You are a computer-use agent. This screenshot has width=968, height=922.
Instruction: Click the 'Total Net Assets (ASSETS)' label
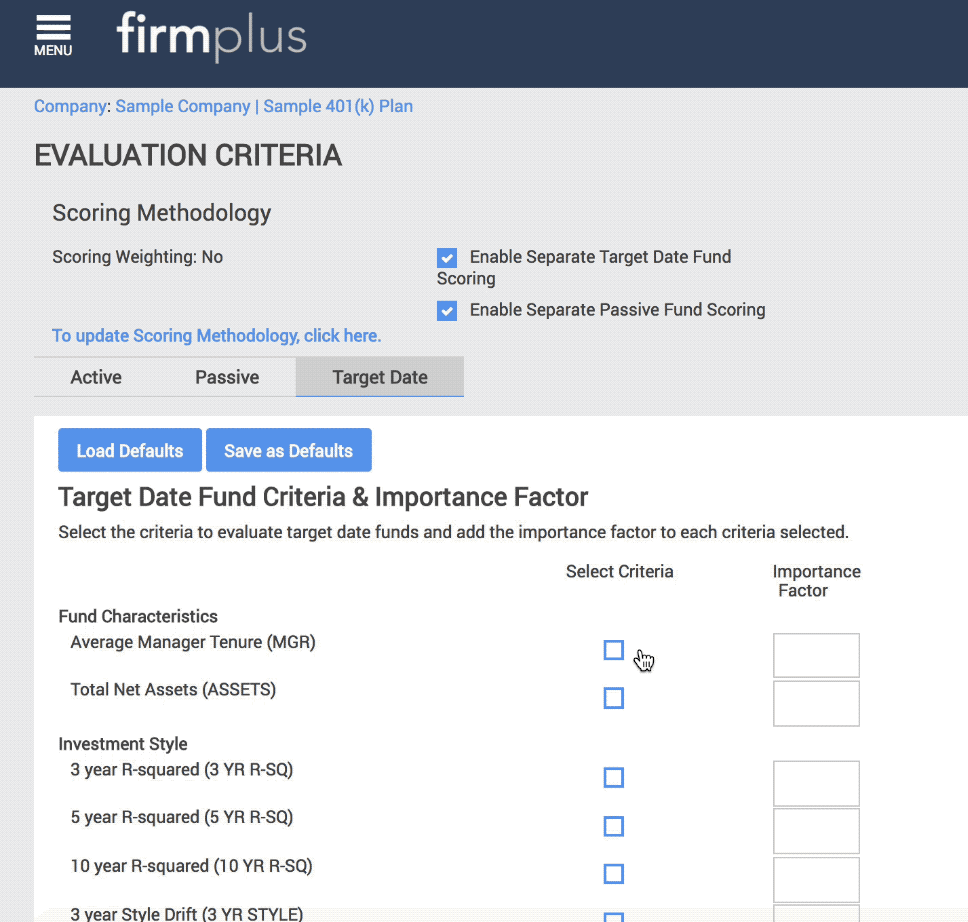[x=173, y=690]
